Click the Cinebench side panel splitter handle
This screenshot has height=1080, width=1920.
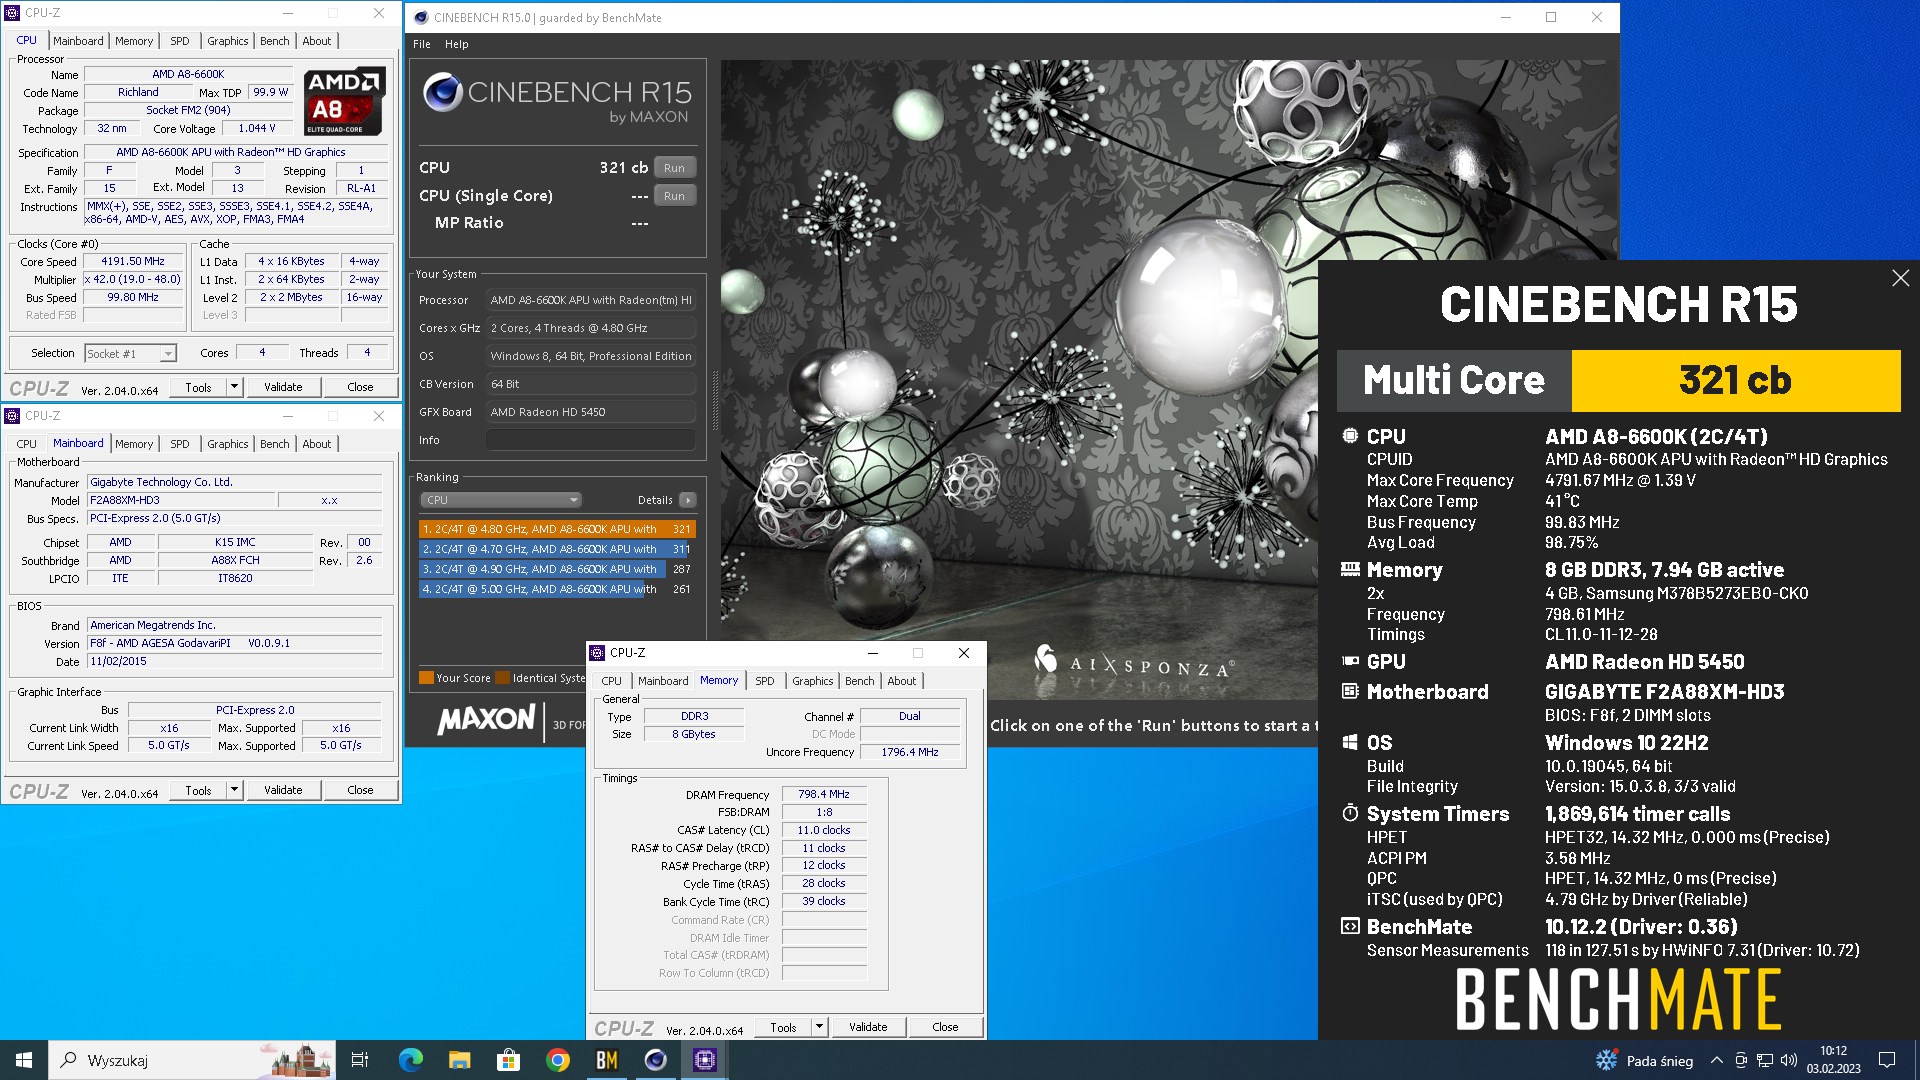click(714, 400)
